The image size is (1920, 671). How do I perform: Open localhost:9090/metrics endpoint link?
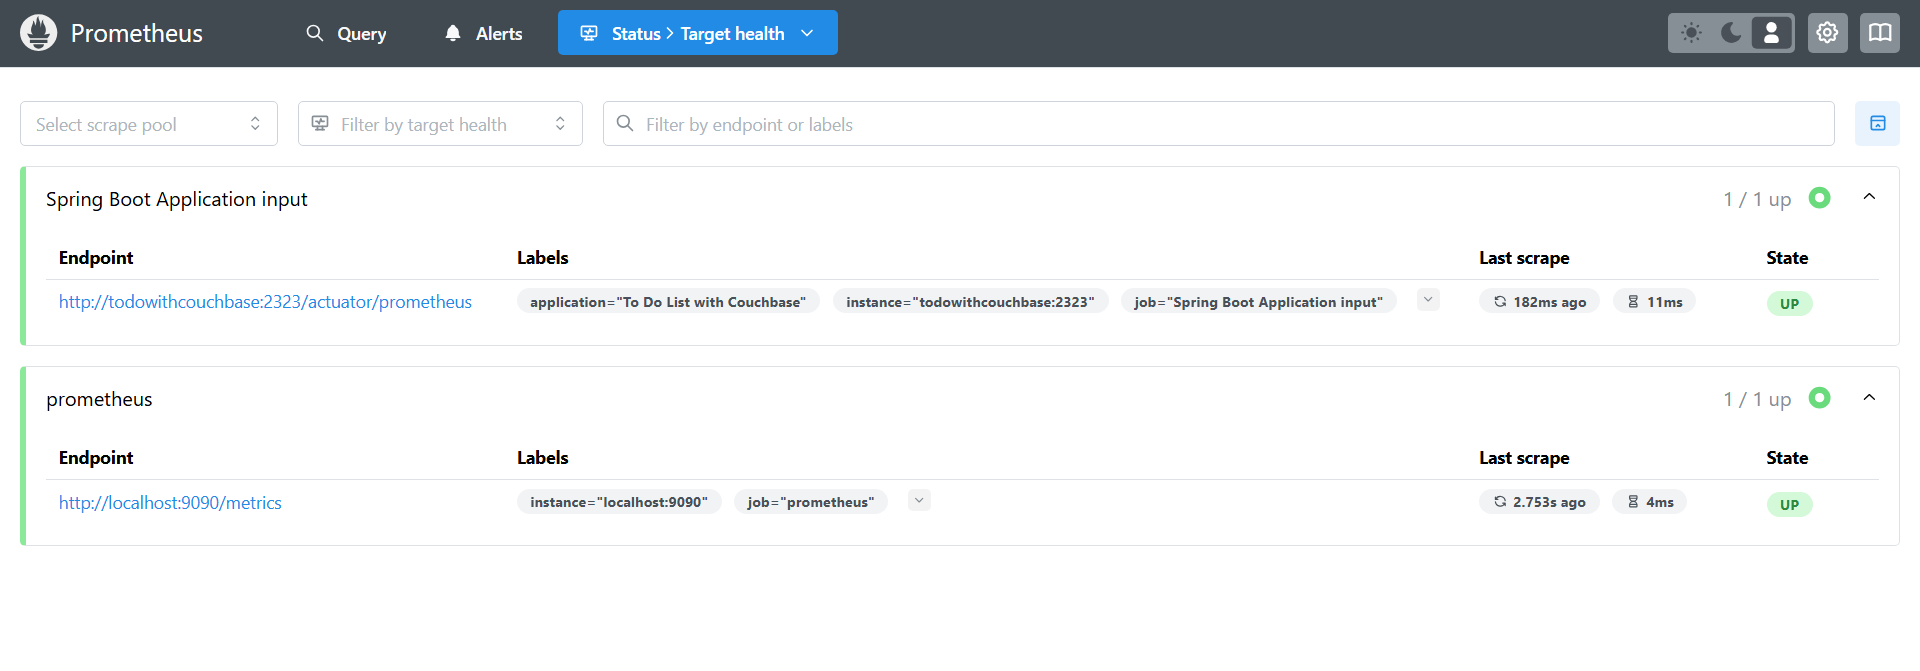click(x=170, y=503)
